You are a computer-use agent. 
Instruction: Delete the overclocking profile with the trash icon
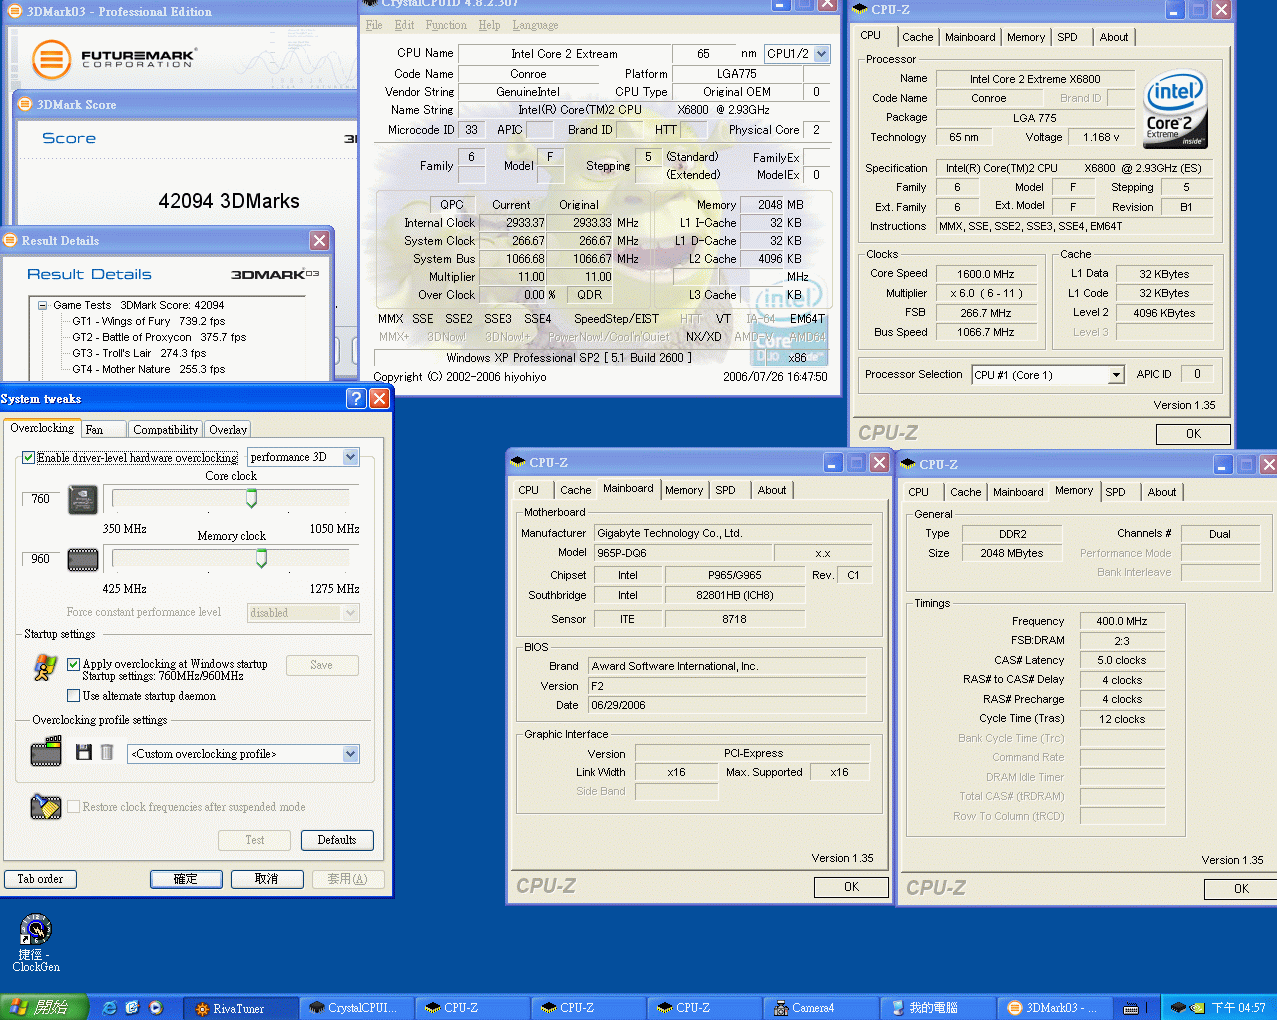(107, 752)
